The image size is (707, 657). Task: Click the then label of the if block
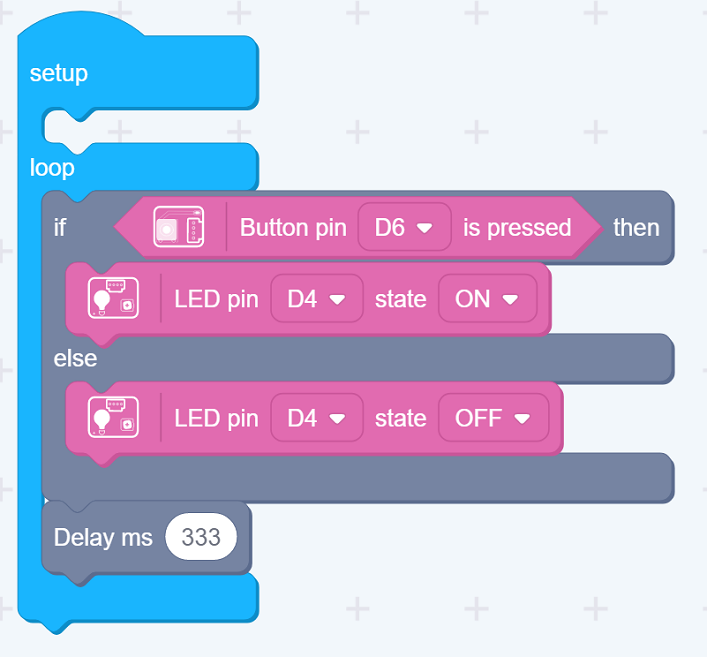(x=636, y=227)
